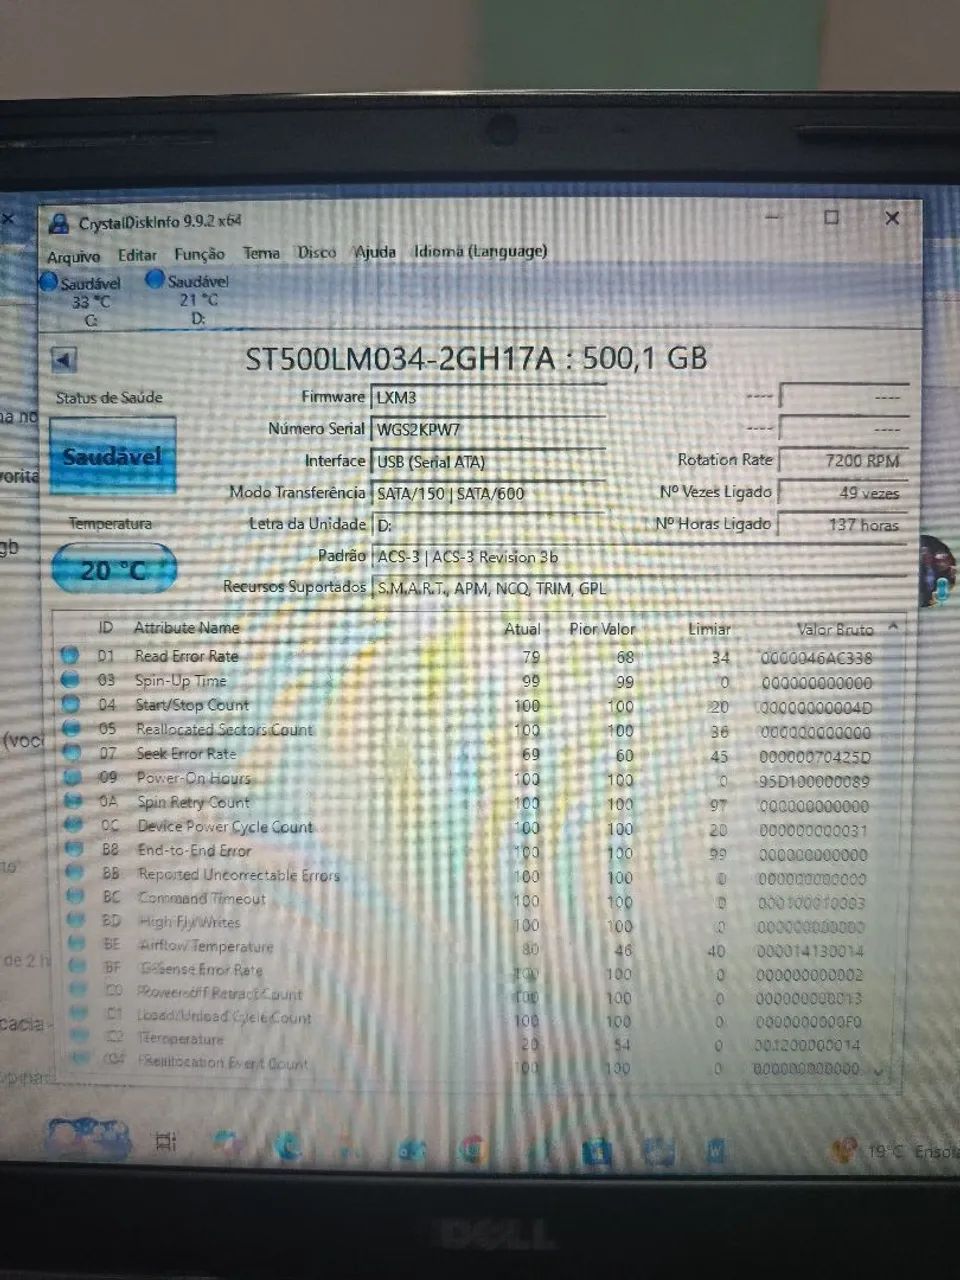Click the status circle for Power-On Hours
Viewport: 960px width, 1280px height.
tap(73, 777)
